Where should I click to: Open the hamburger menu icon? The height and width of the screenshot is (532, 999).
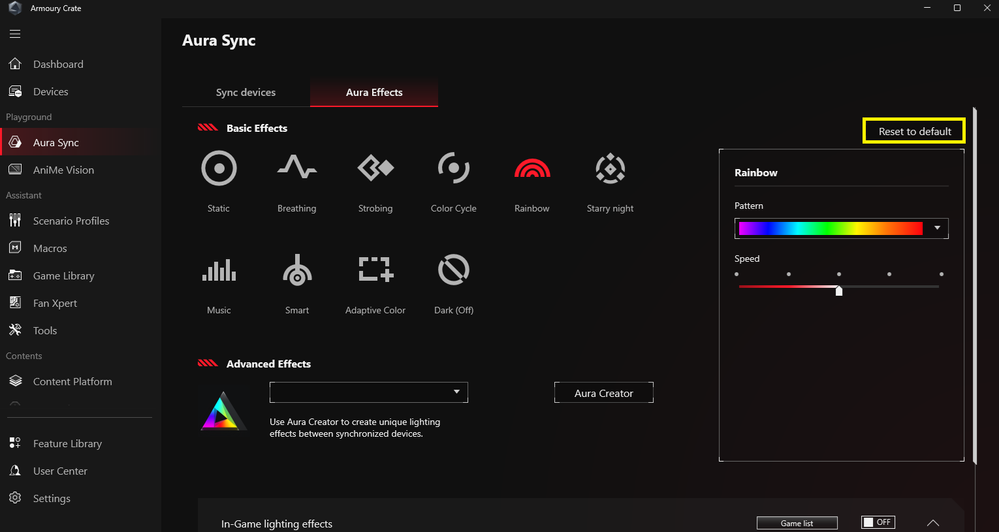pos(15,34)
